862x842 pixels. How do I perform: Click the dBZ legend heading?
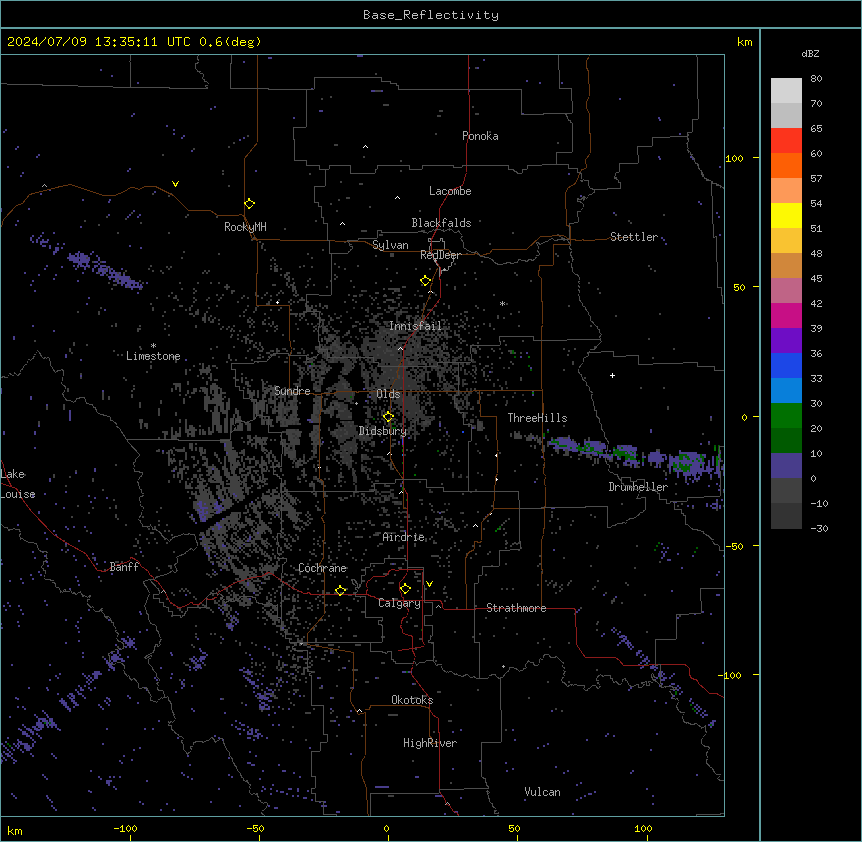[x=810, y=54]
